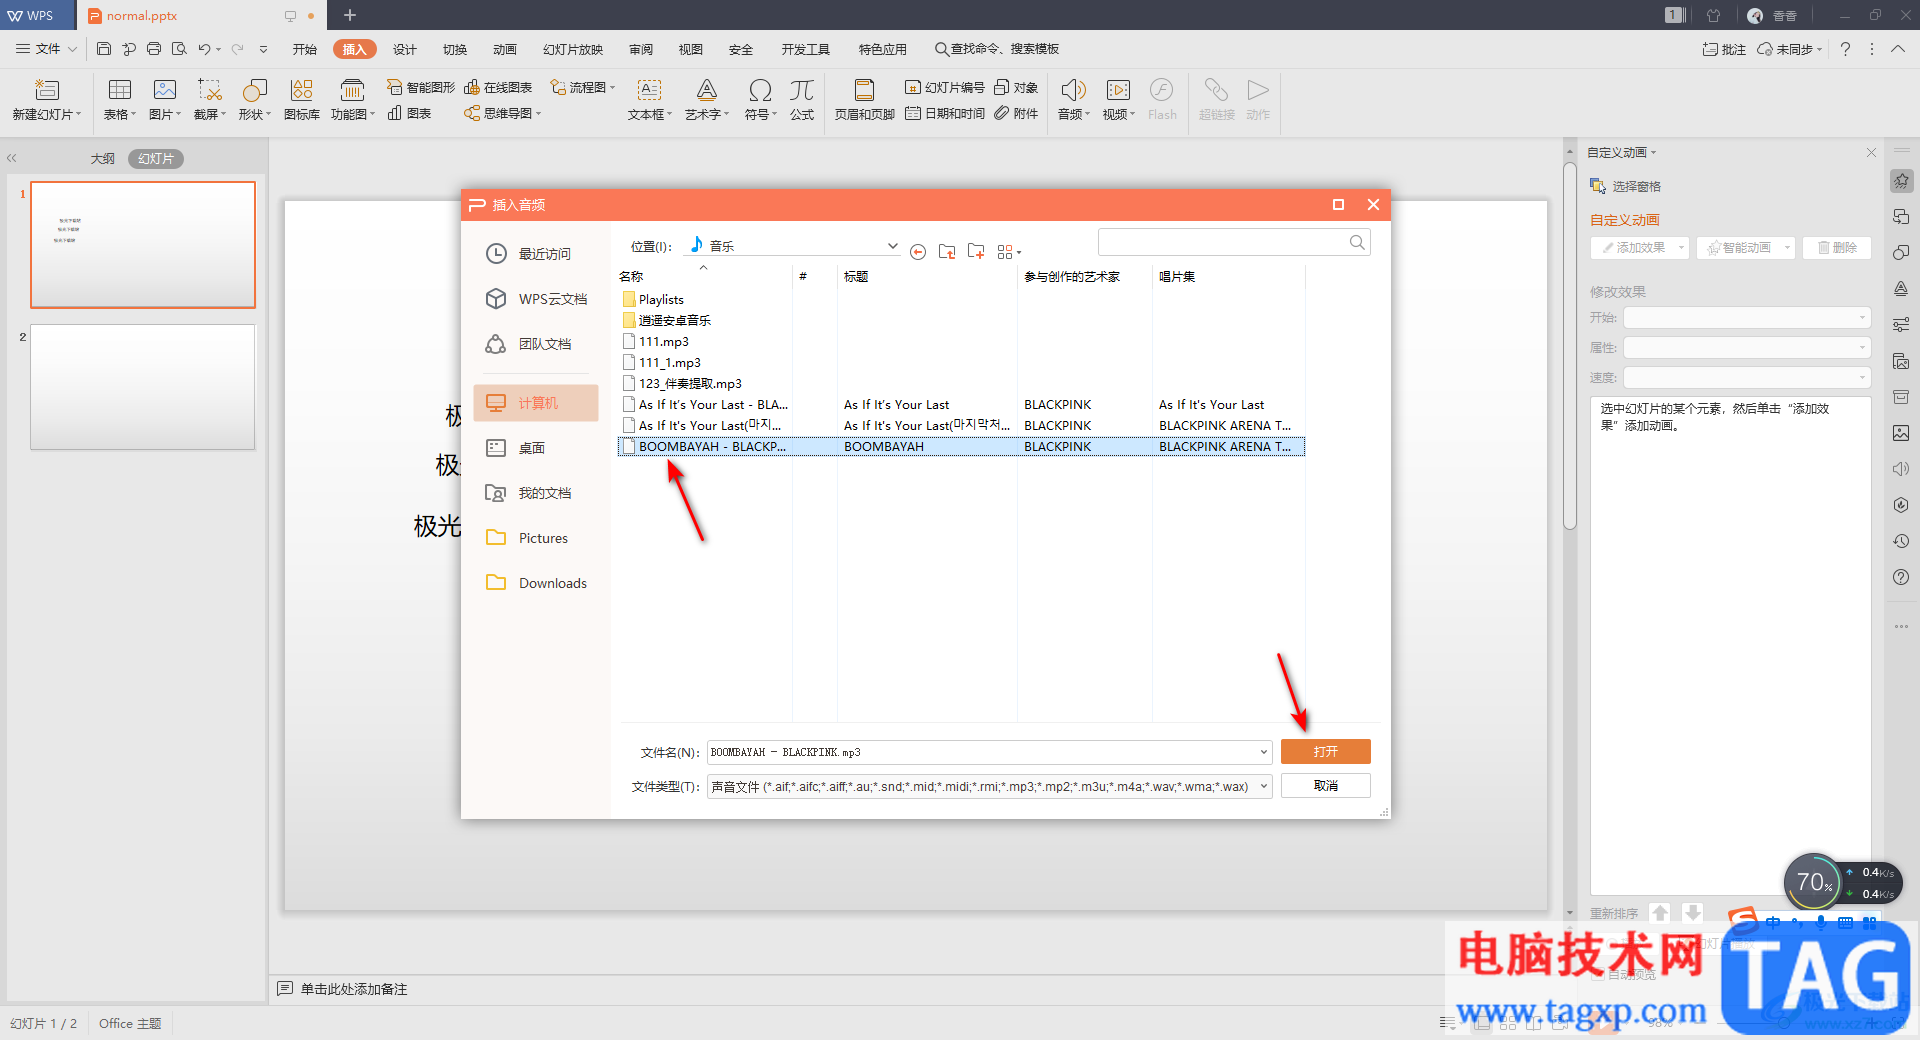Image resolution: width=1920 pixels, height=1040 pixels.
Task: Insert a Formula (公式)
Action: [802, 100]
